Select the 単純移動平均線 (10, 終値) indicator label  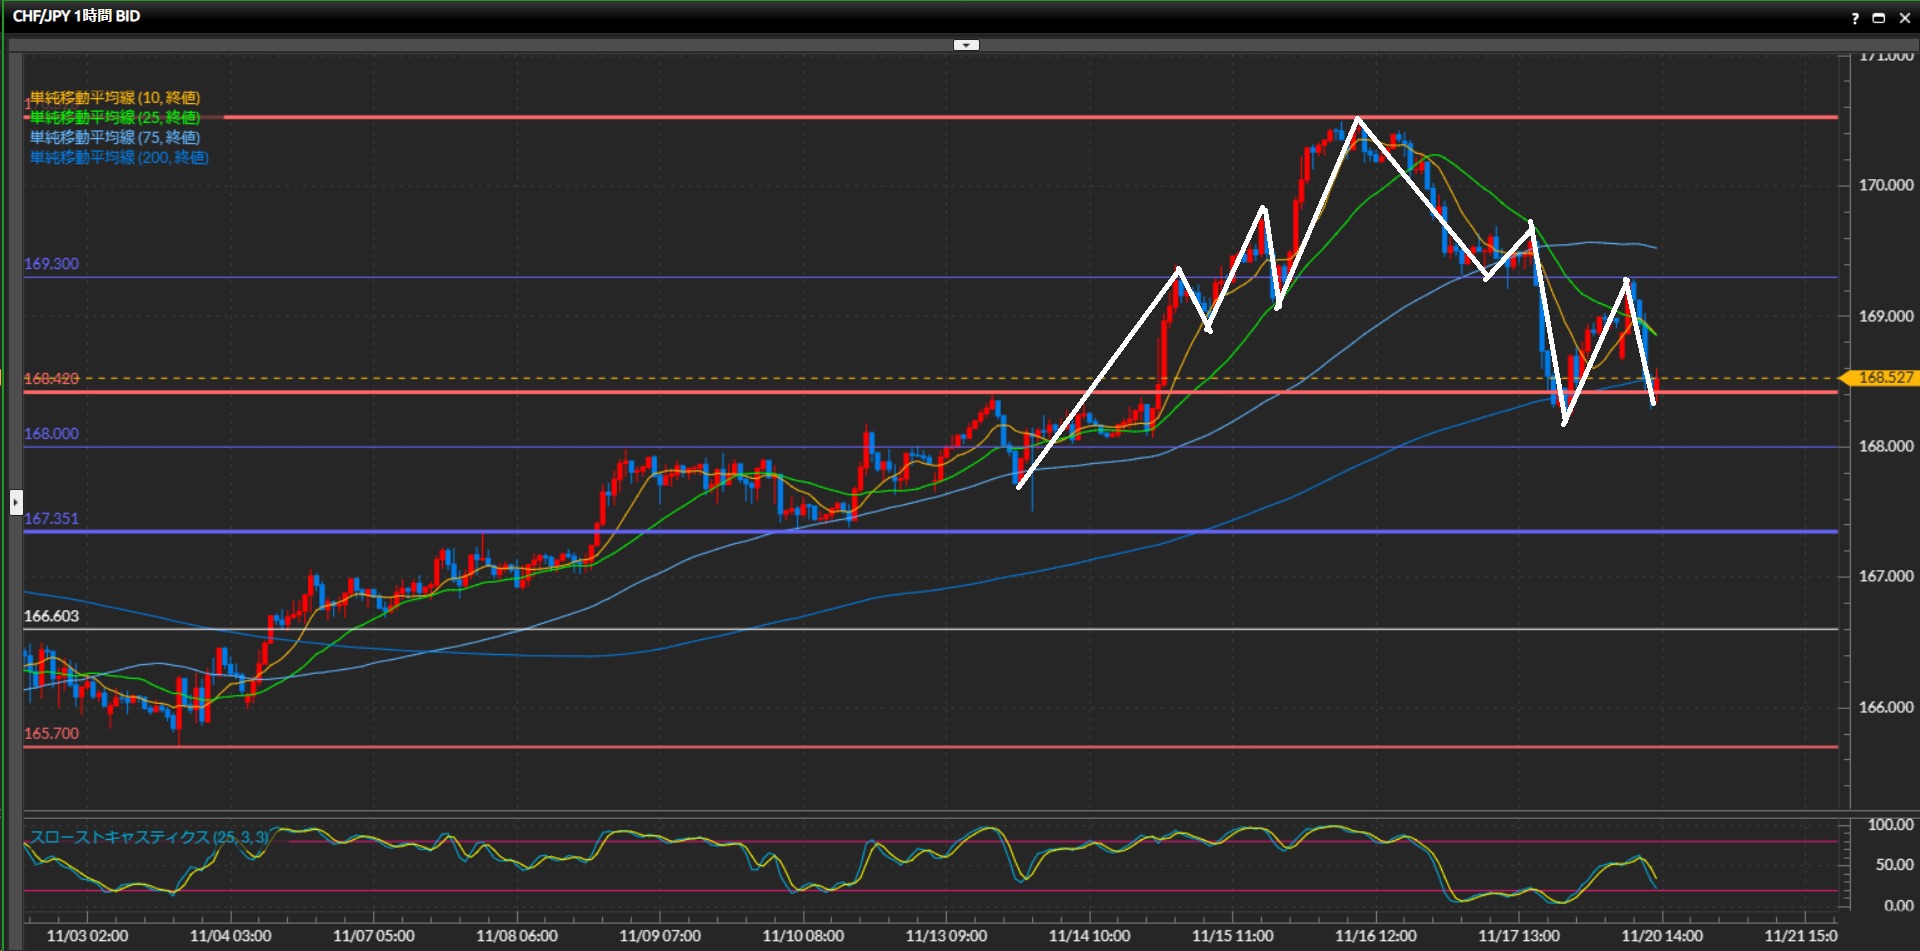pos(115,97)
